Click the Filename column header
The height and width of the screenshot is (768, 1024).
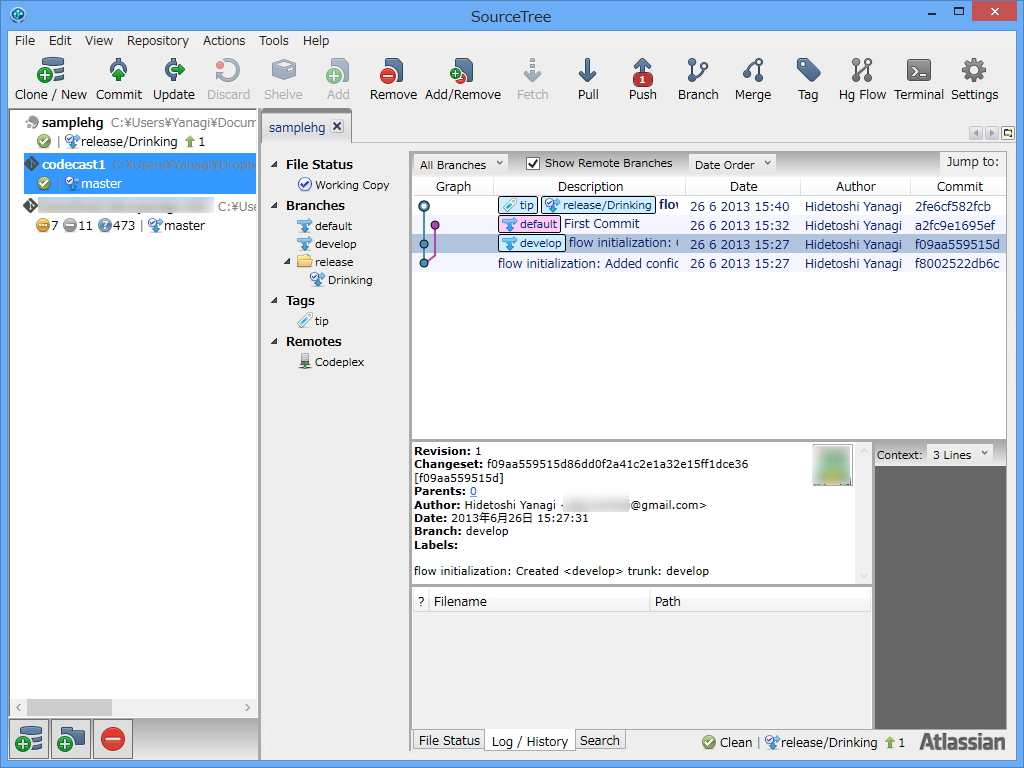[540, 601]
